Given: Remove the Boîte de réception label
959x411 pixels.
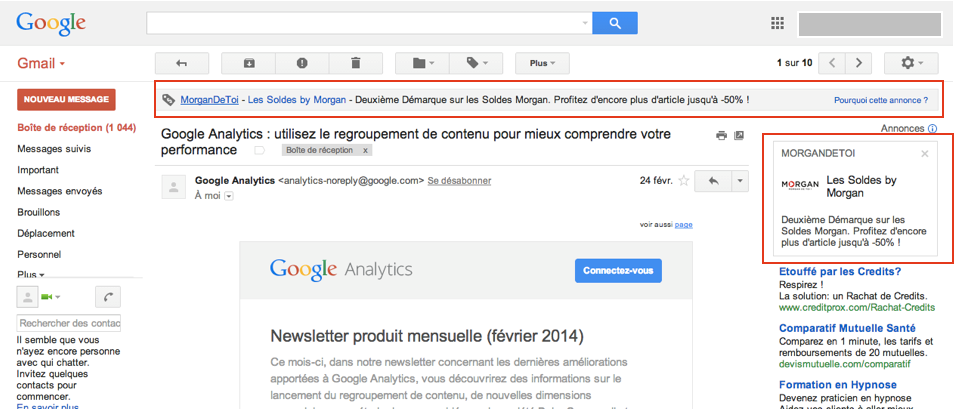Looking at the screenshot, I should [x=366, y=151].
